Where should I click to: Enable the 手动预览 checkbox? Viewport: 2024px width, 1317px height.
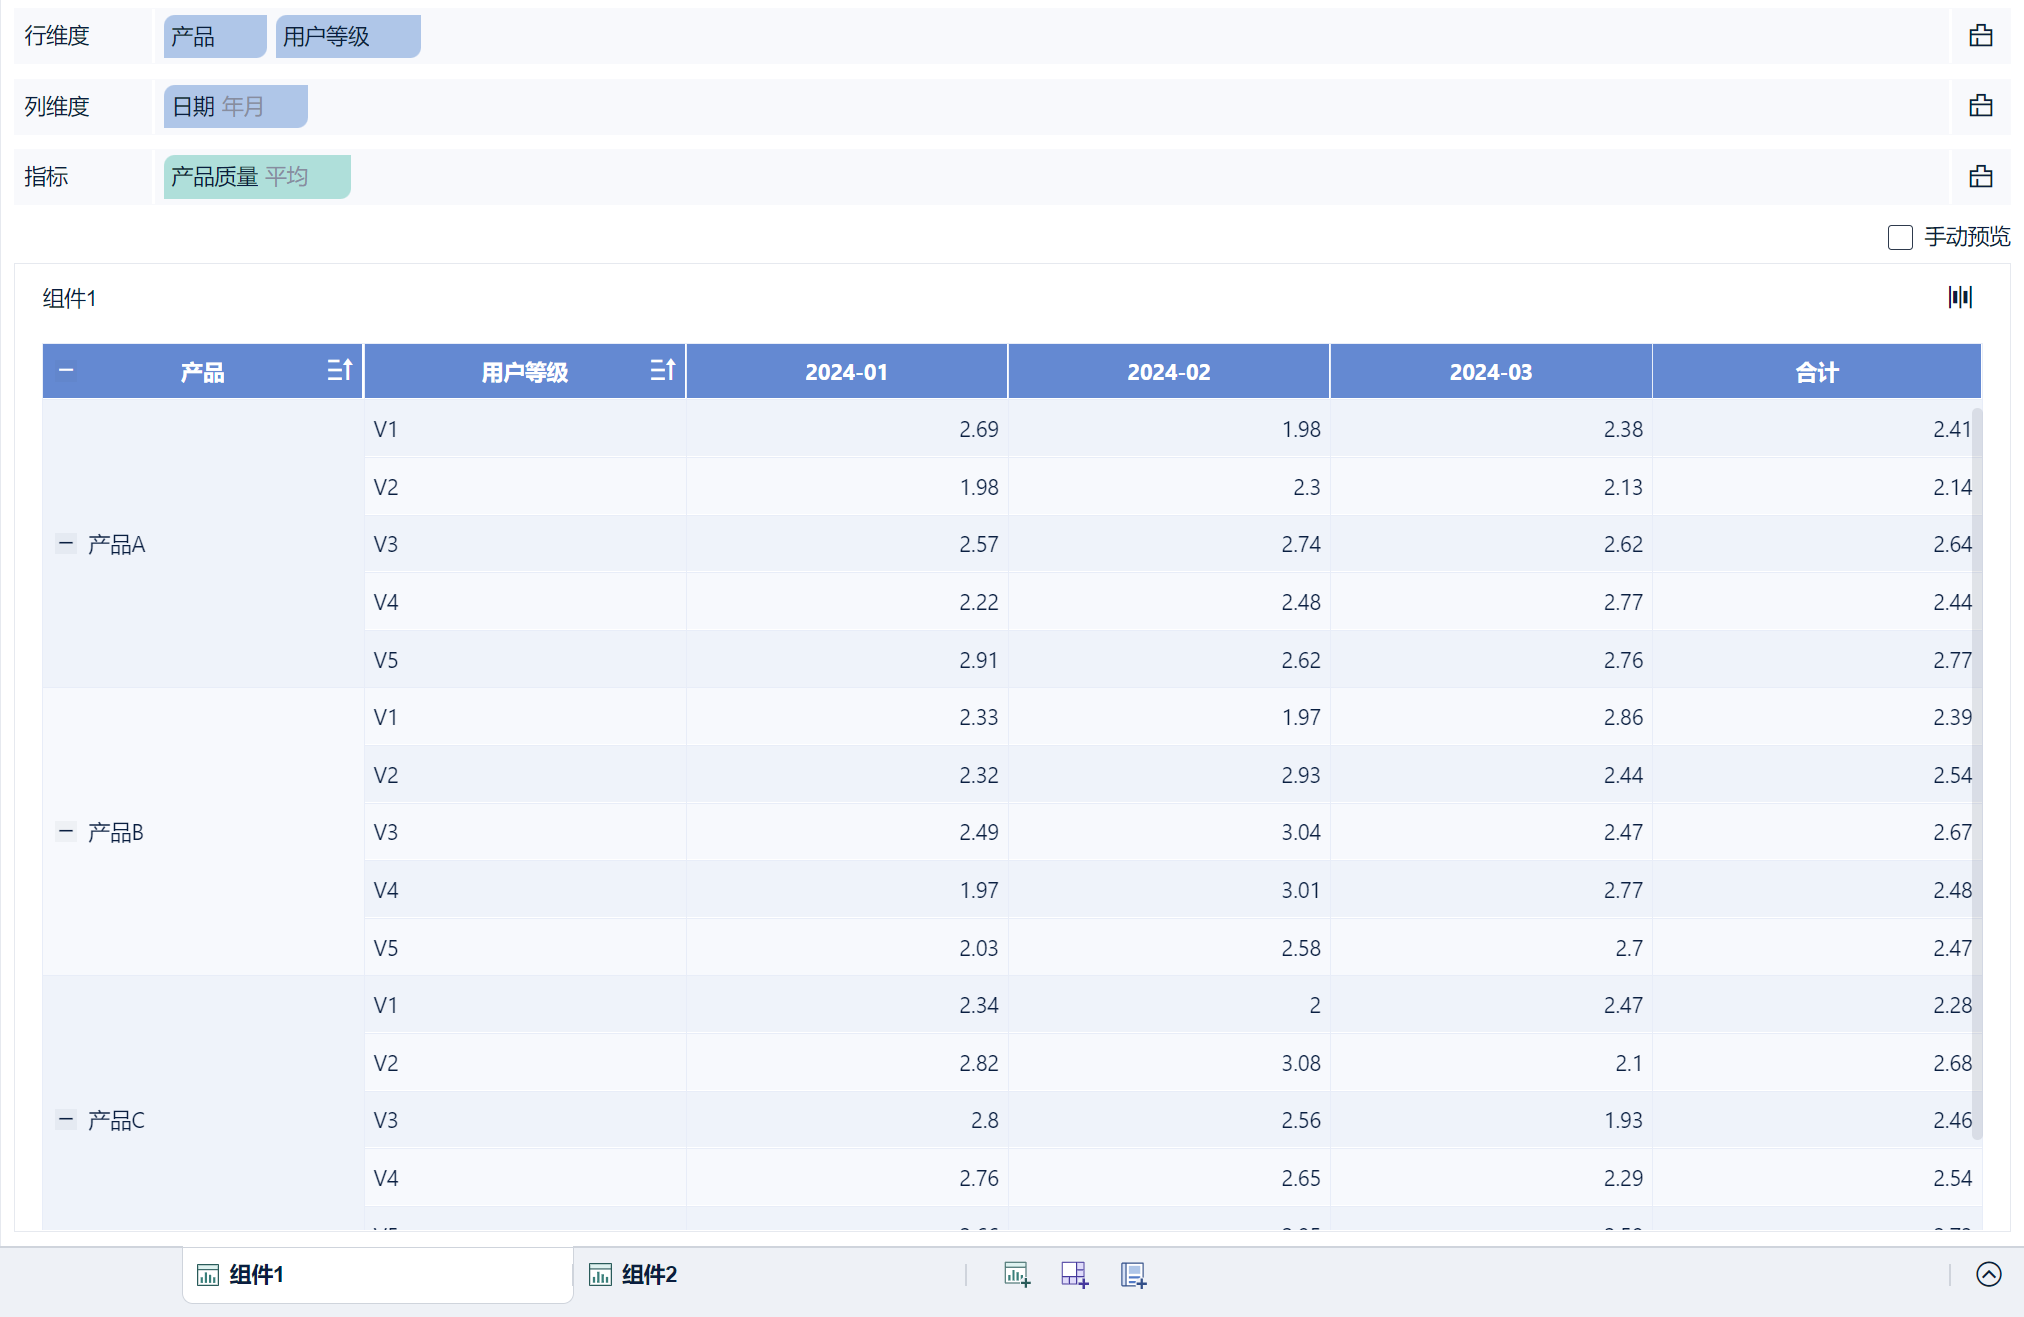[1900, 237]
